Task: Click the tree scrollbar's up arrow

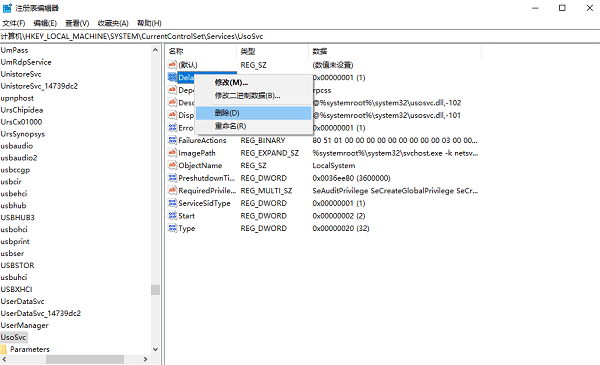Action: pyautogui.click(x=155, y=50)
